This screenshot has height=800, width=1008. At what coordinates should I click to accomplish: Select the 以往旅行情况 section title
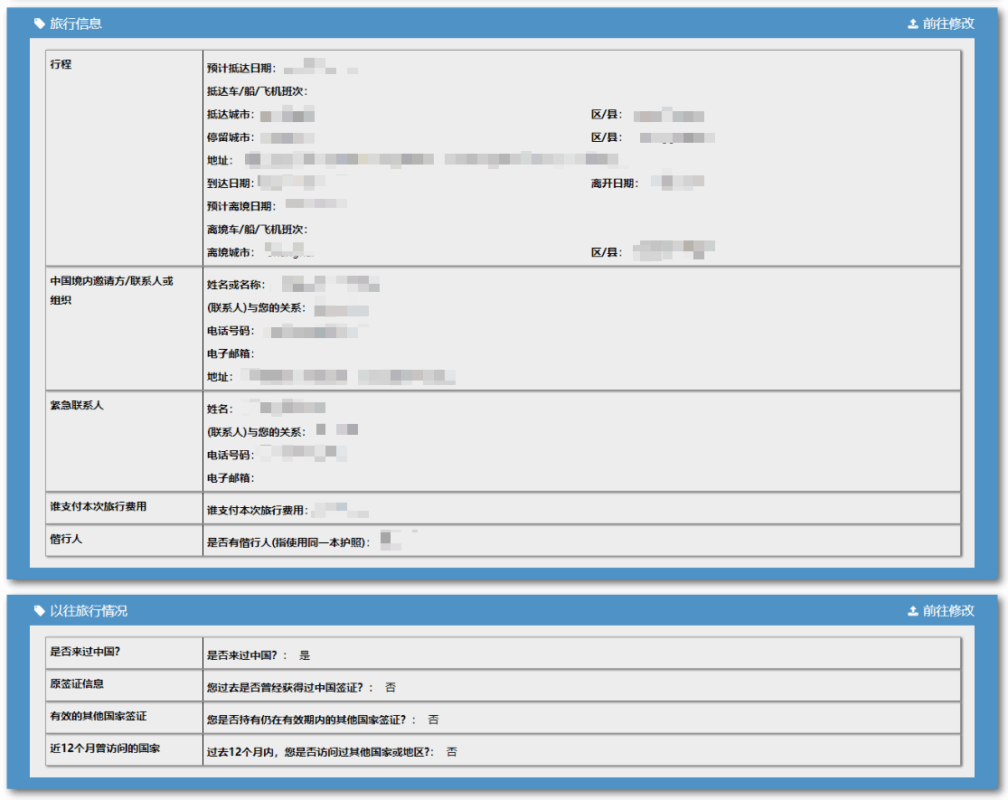(89, 611)
